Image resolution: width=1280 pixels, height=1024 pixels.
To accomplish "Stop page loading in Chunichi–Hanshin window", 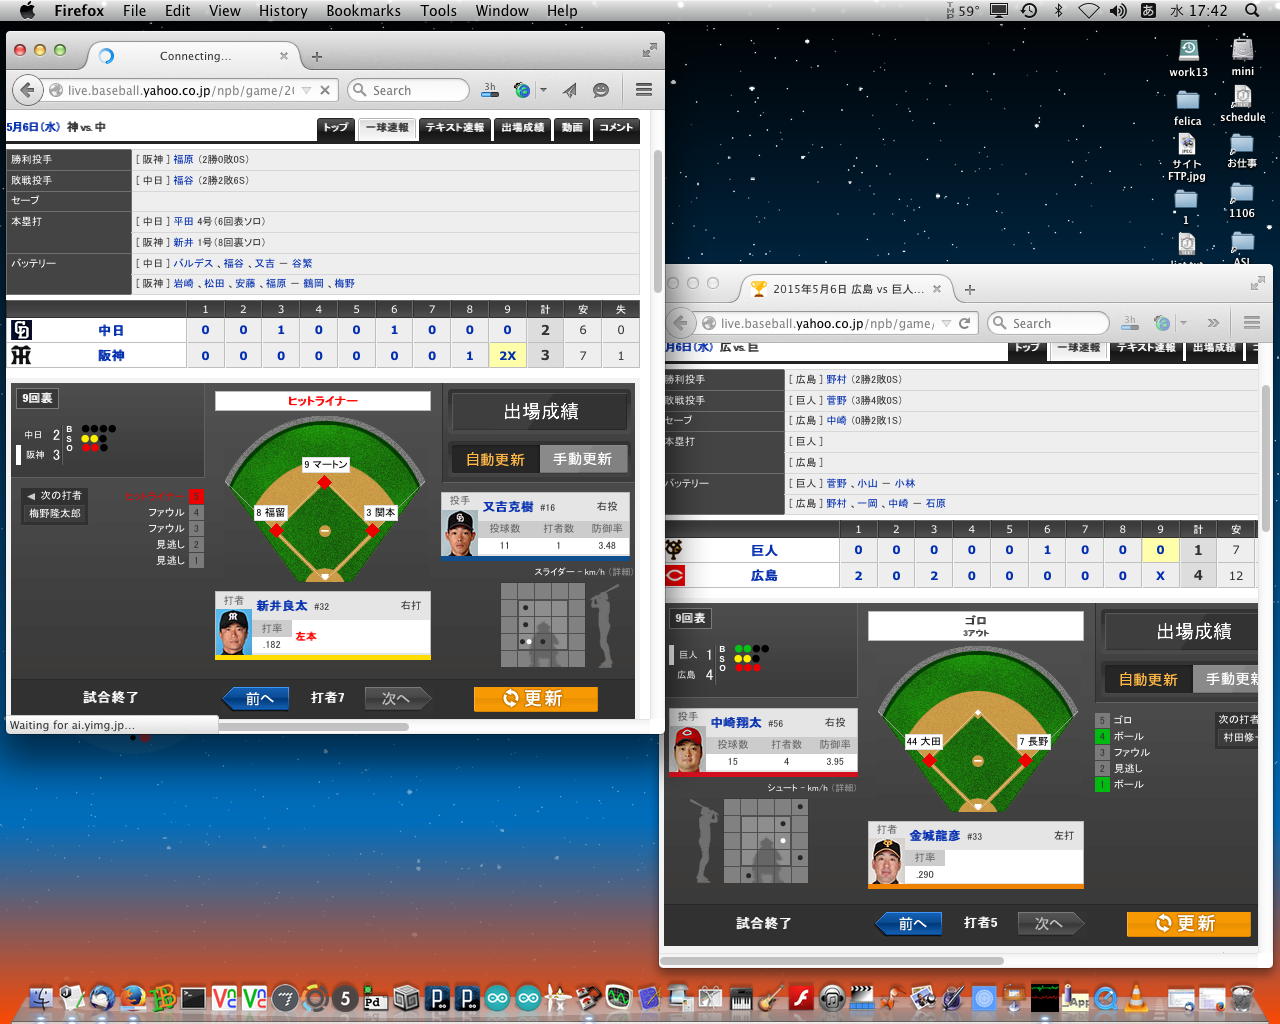I will click(325, 90).
